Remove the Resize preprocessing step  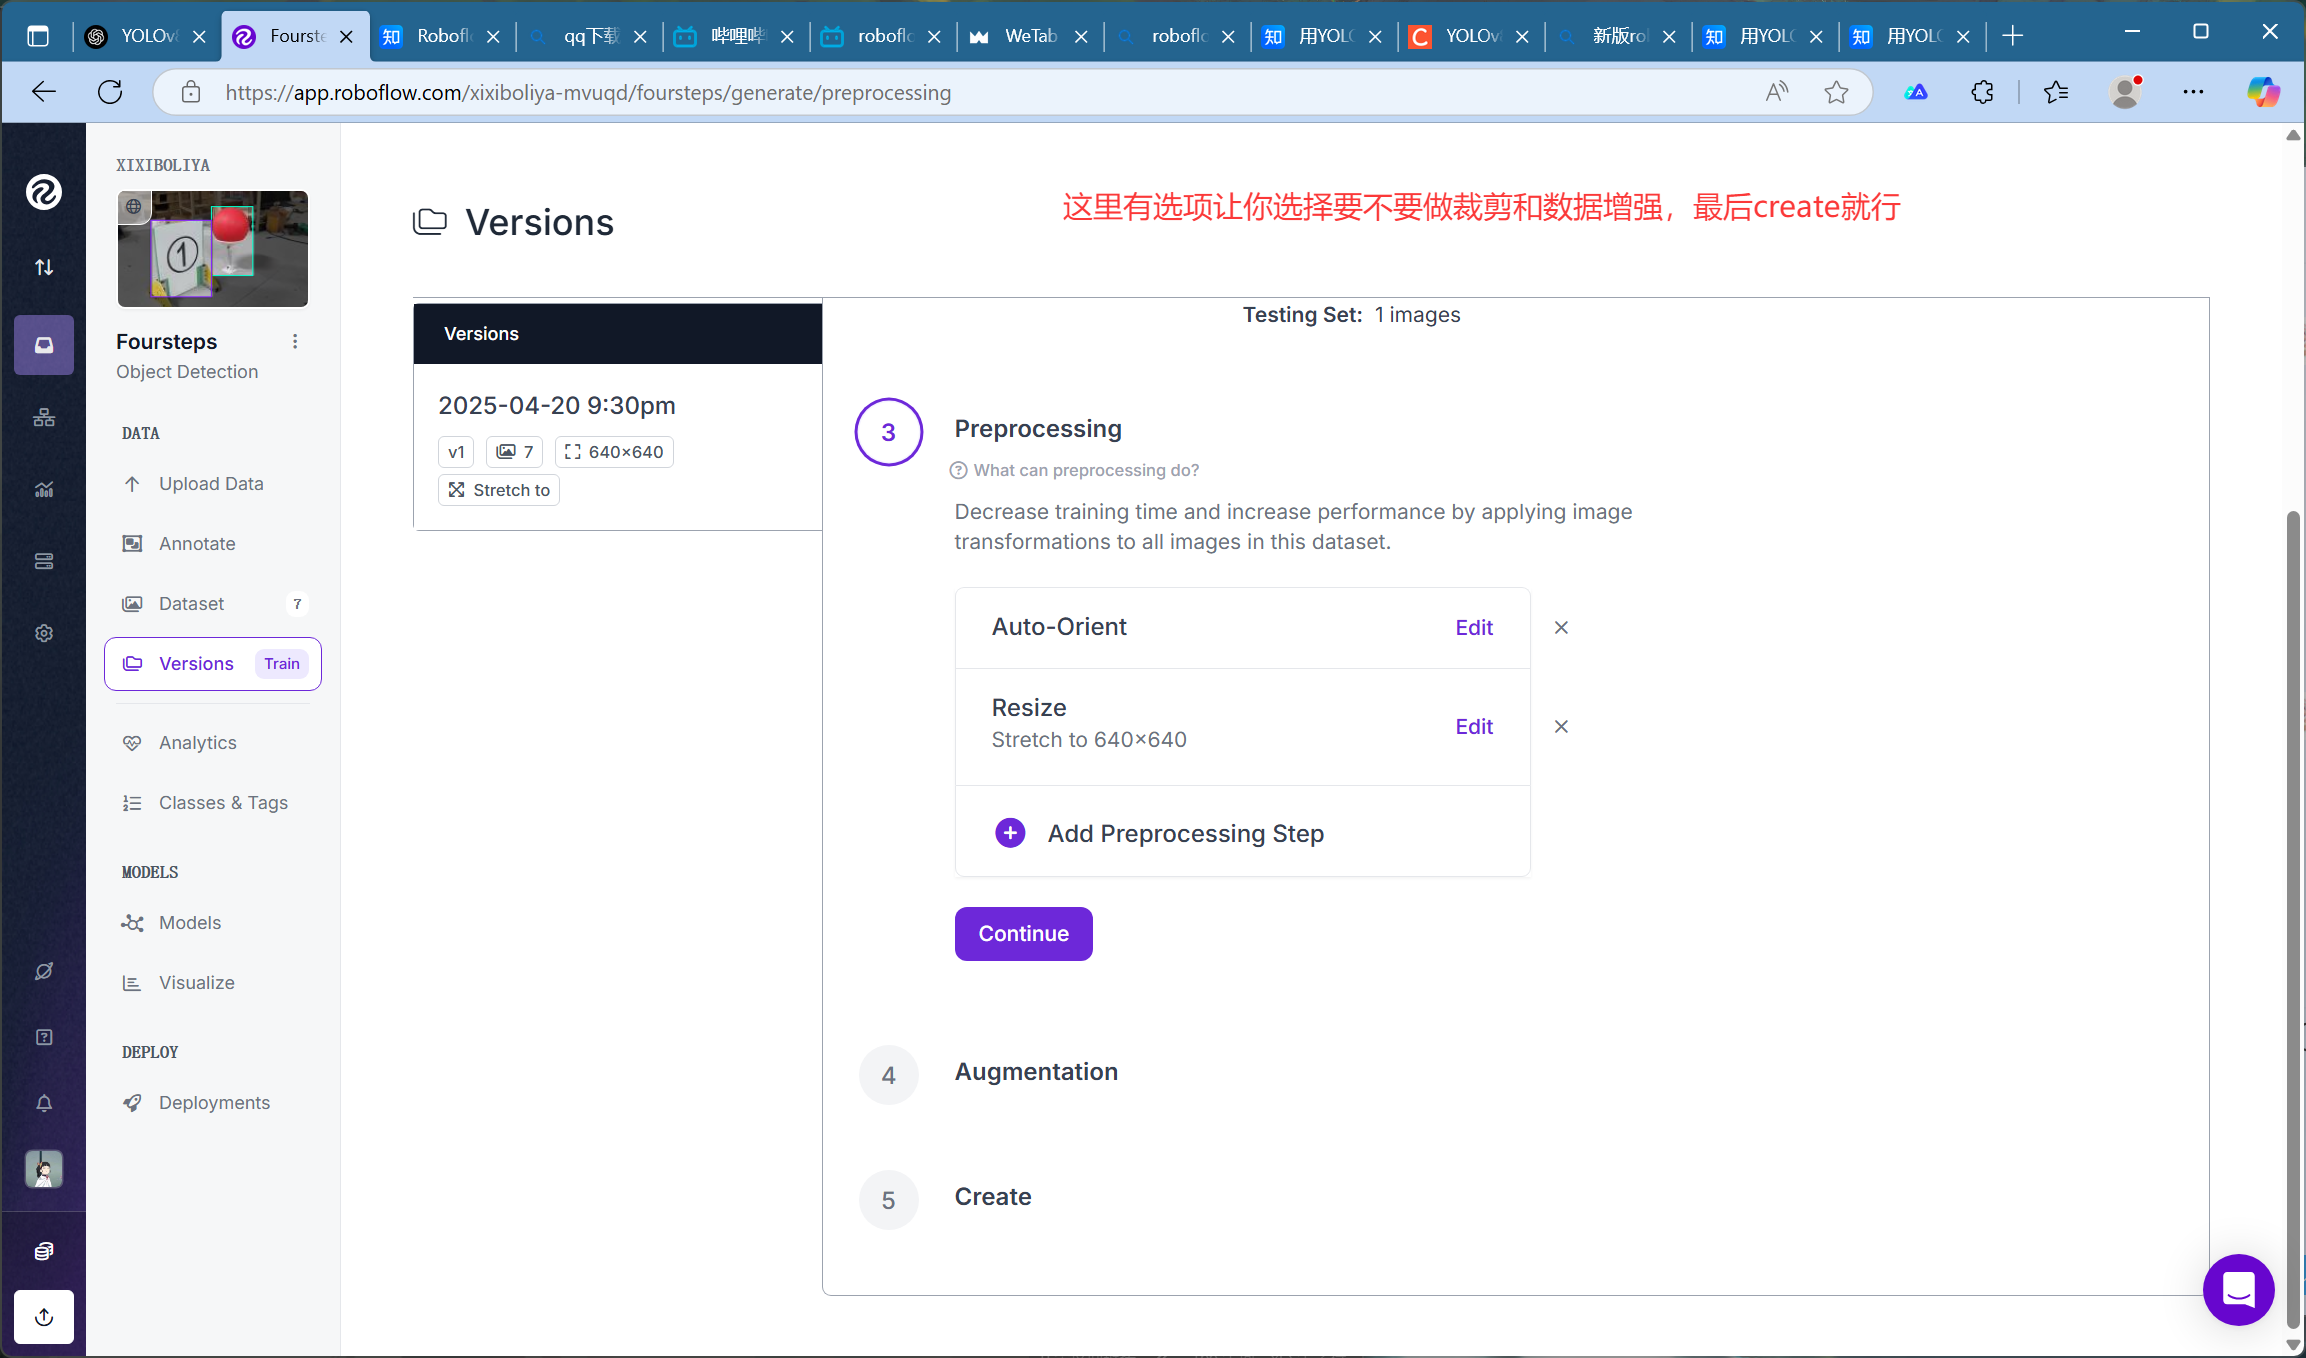coord(1561,727)
